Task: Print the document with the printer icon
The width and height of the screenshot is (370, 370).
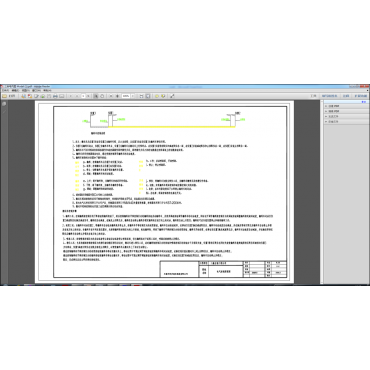Action: pos(55,96)
